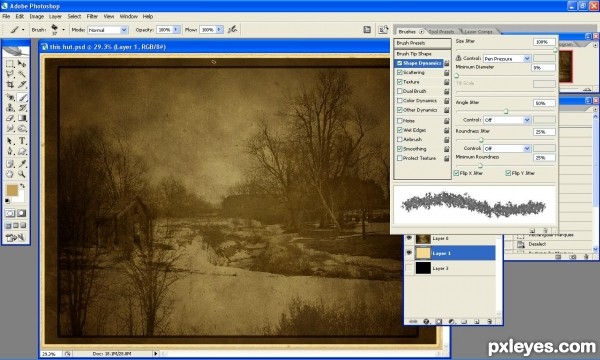
Task: Select the Zoom tool
Action: pyautogui.click(x=22, y=174)
